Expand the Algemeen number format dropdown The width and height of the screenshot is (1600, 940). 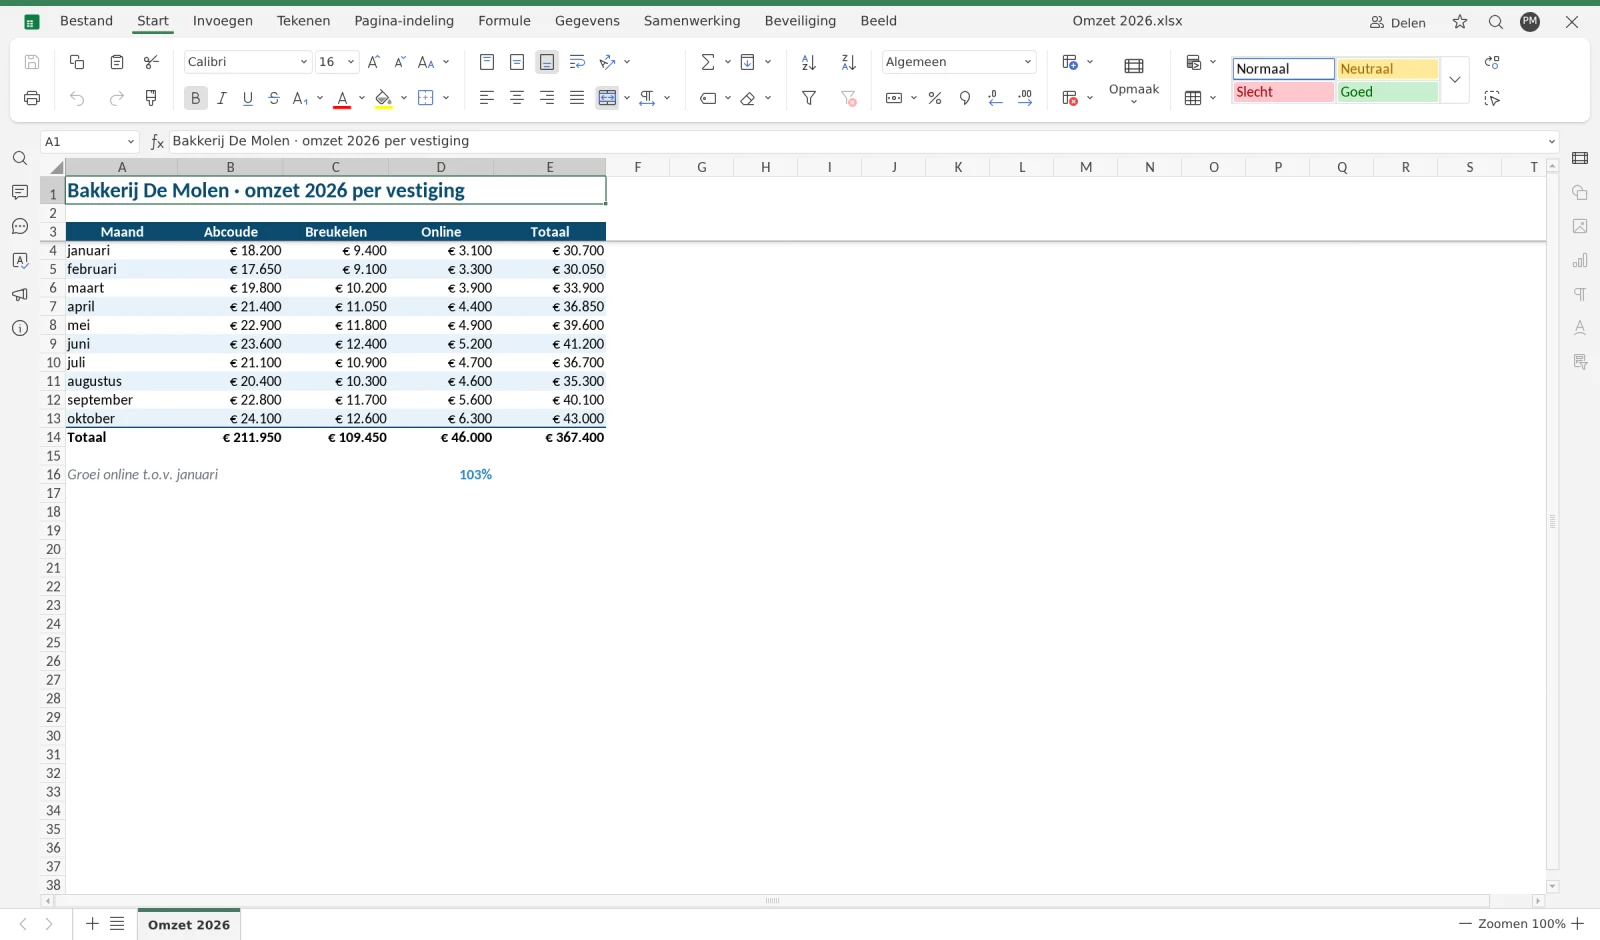tap(958, 62)
